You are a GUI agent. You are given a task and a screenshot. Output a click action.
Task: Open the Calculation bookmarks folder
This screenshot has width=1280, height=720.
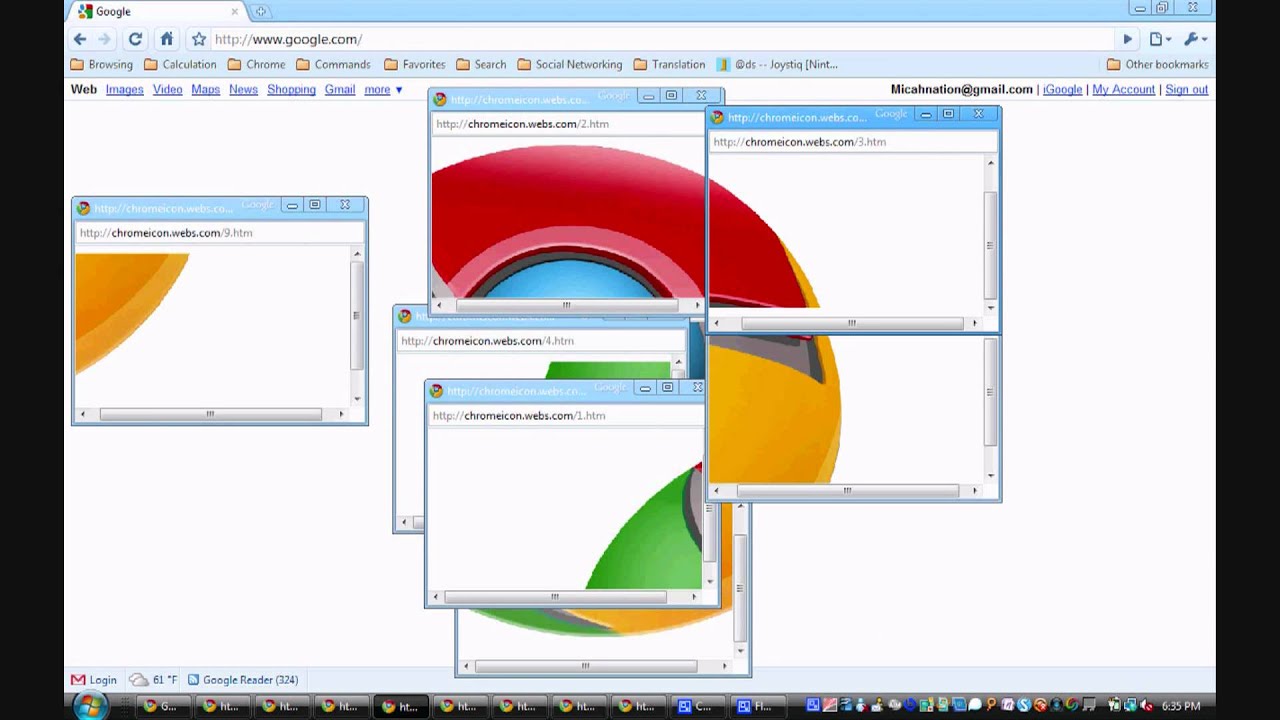pyautogui.click(x=180, y=64)
